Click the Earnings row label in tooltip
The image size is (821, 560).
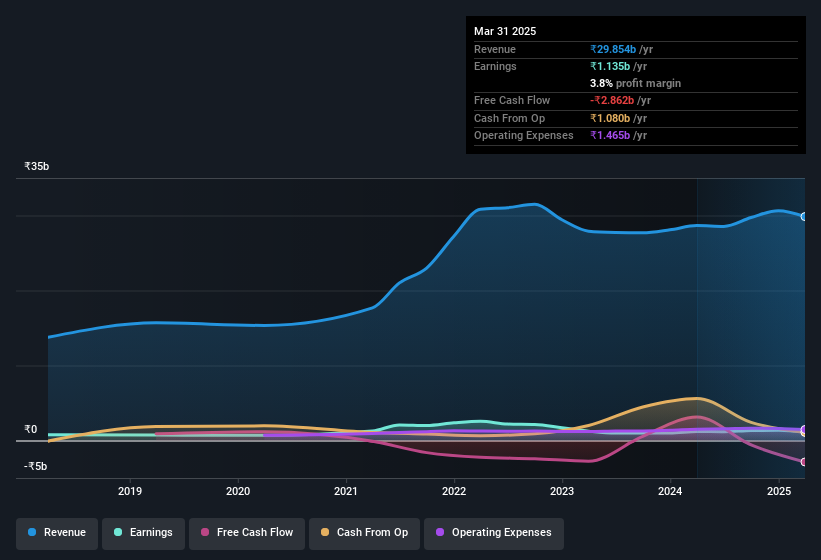point(495,66)
